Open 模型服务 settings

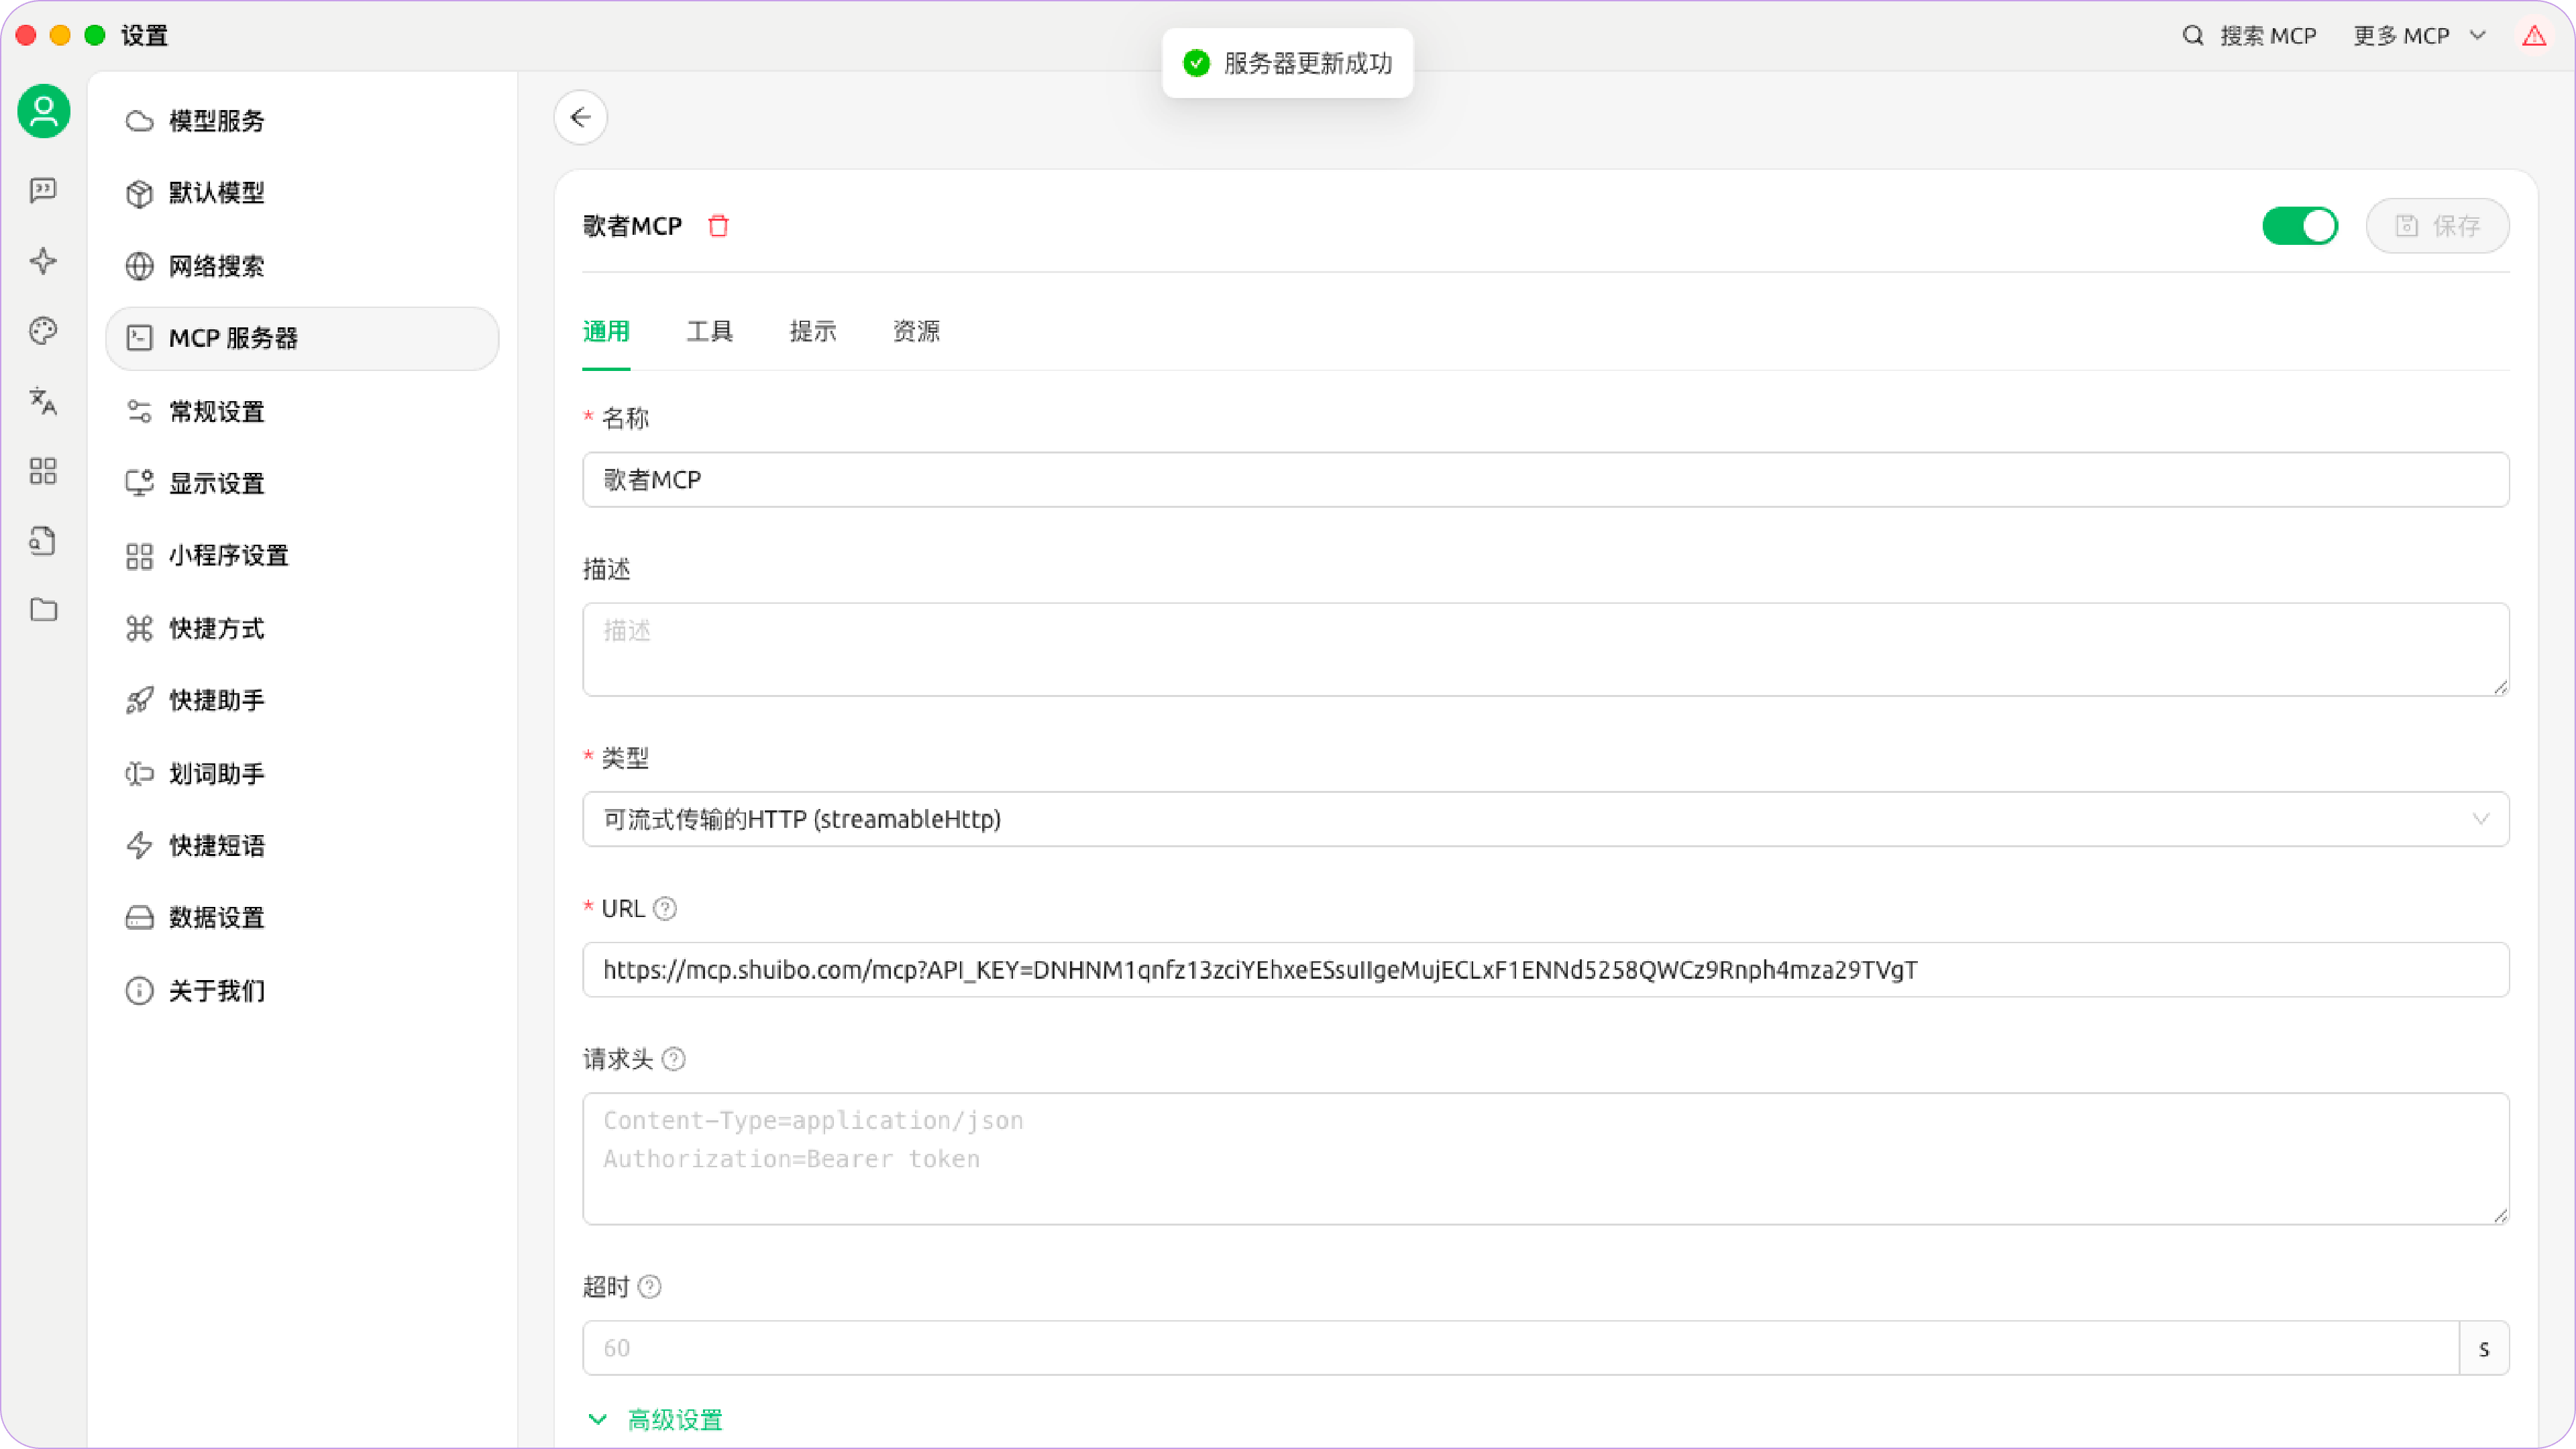[x=302, y=120]
